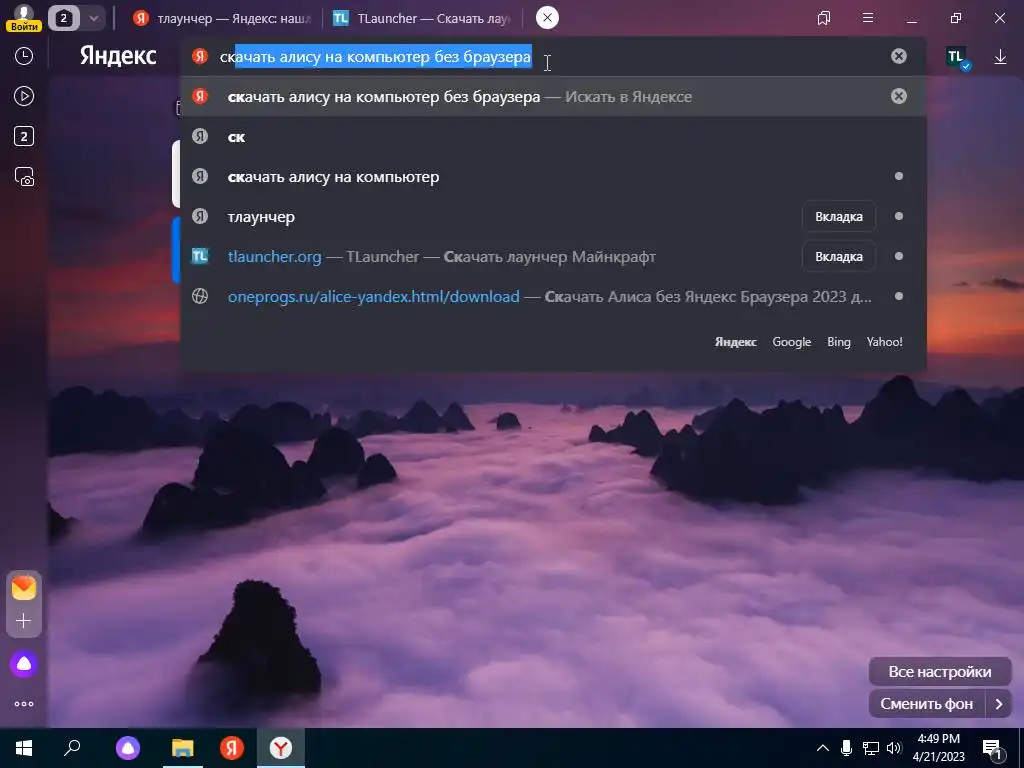
Task: Open red Yandex app in taskbar
Action: [231, 748]
